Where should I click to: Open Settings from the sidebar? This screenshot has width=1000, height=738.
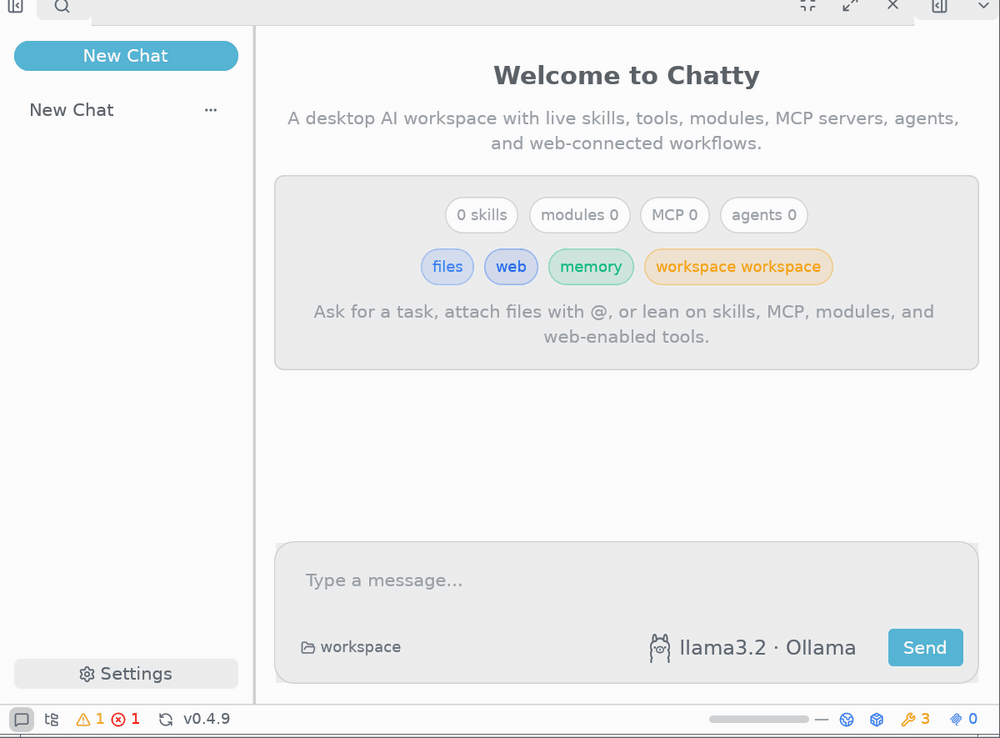(126, 674)
